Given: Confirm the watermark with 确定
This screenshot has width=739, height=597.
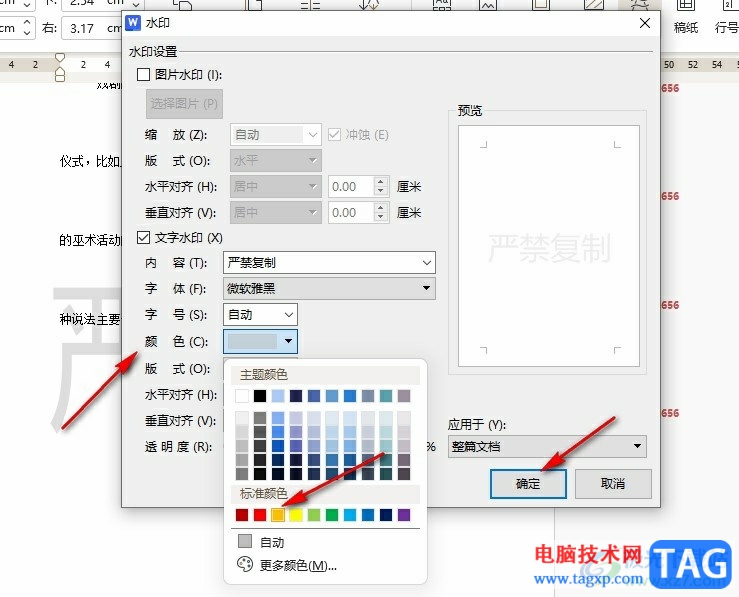Looking at the screenshot, I should [528, 483].
